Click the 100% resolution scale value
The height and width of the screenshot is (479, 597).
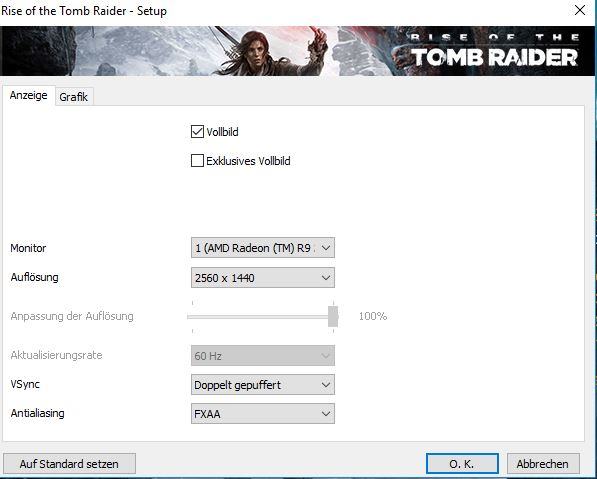click(x=373, y=316)
